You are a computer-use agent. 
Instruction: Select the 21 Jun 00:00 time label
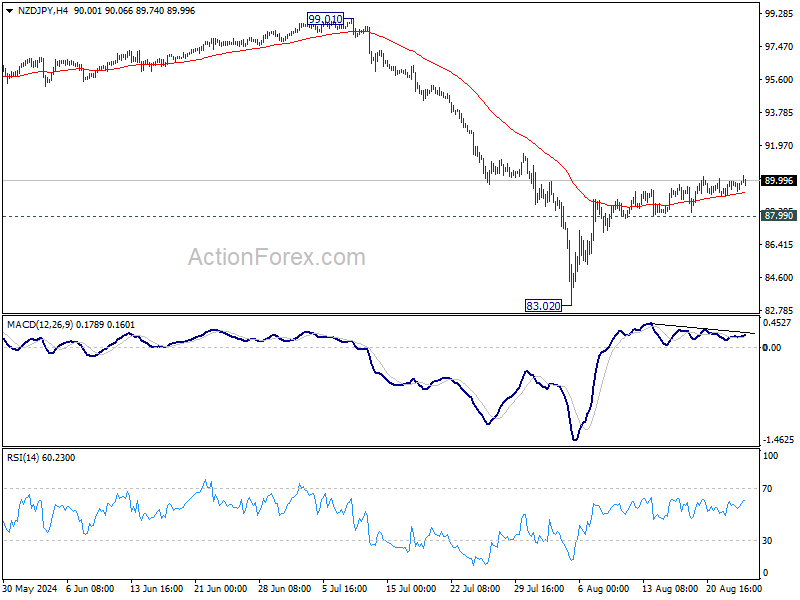click(x=221, y=589)
